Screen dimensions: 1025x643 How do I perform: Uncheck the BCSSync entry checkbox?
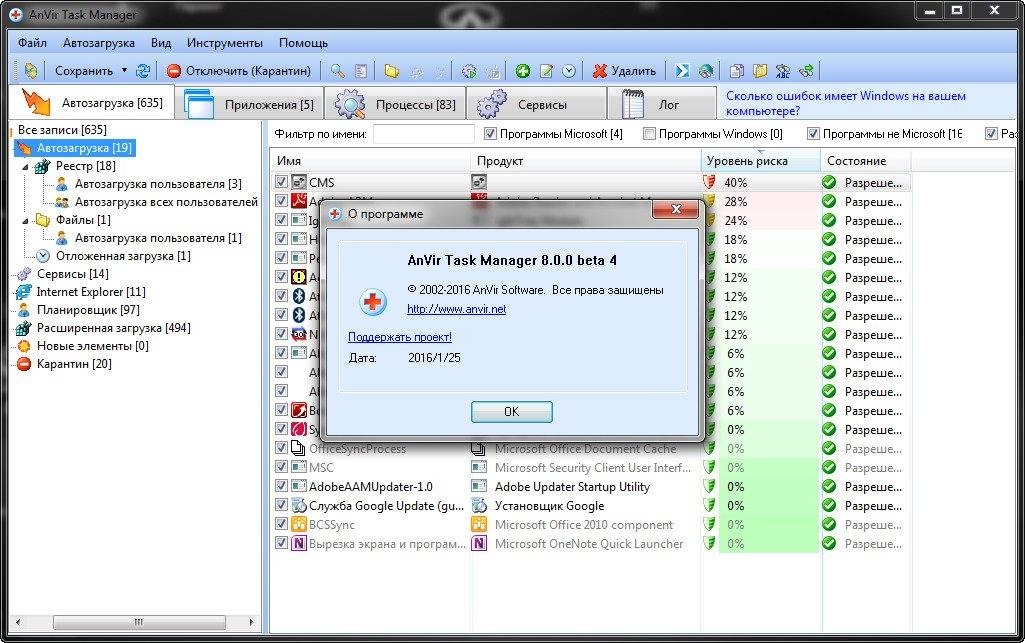281,524
